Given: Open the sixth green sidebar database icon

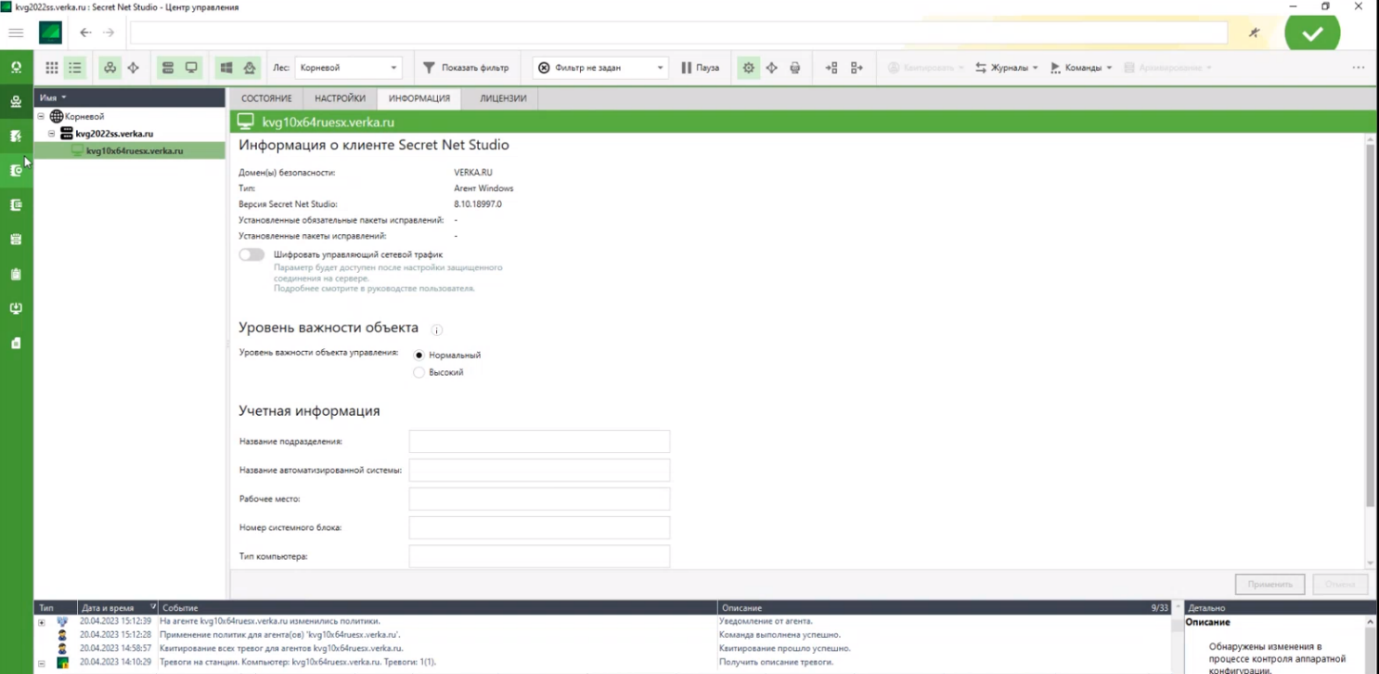Looking at the screenshot, I should [x=16, y=239].
